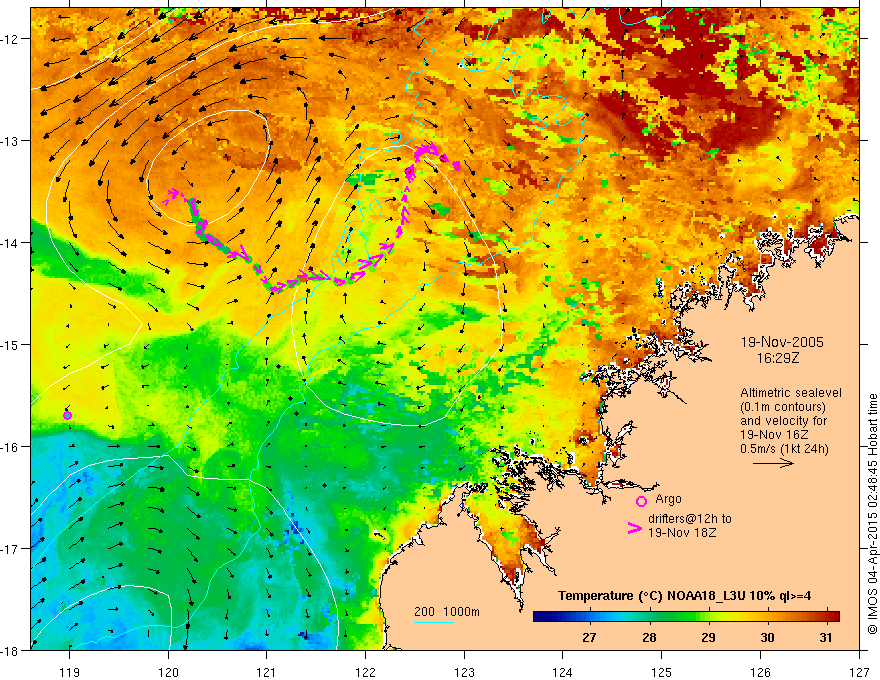880x680 pixels.
Task: Click the '-15' latitude axis label
Action: tap(12, 344)
